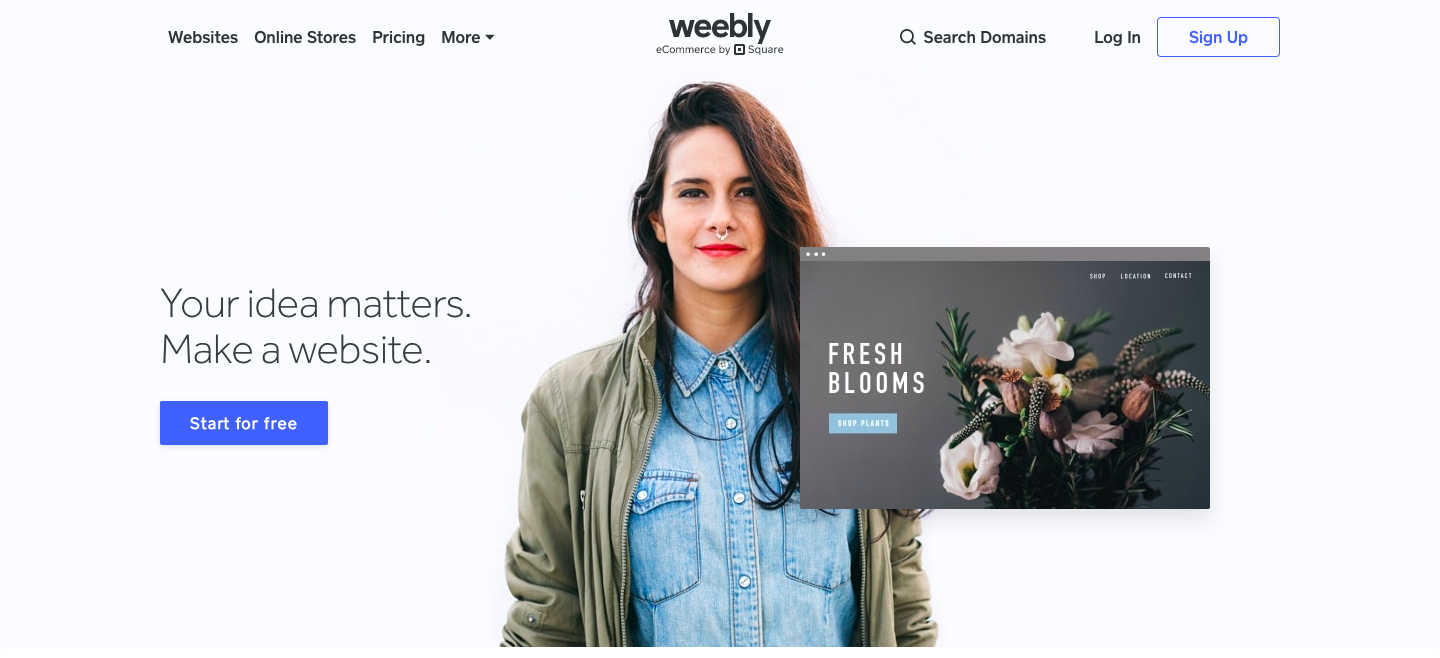Click the Weebly logo
The image size is (1440, 658).
coord(719,28)
